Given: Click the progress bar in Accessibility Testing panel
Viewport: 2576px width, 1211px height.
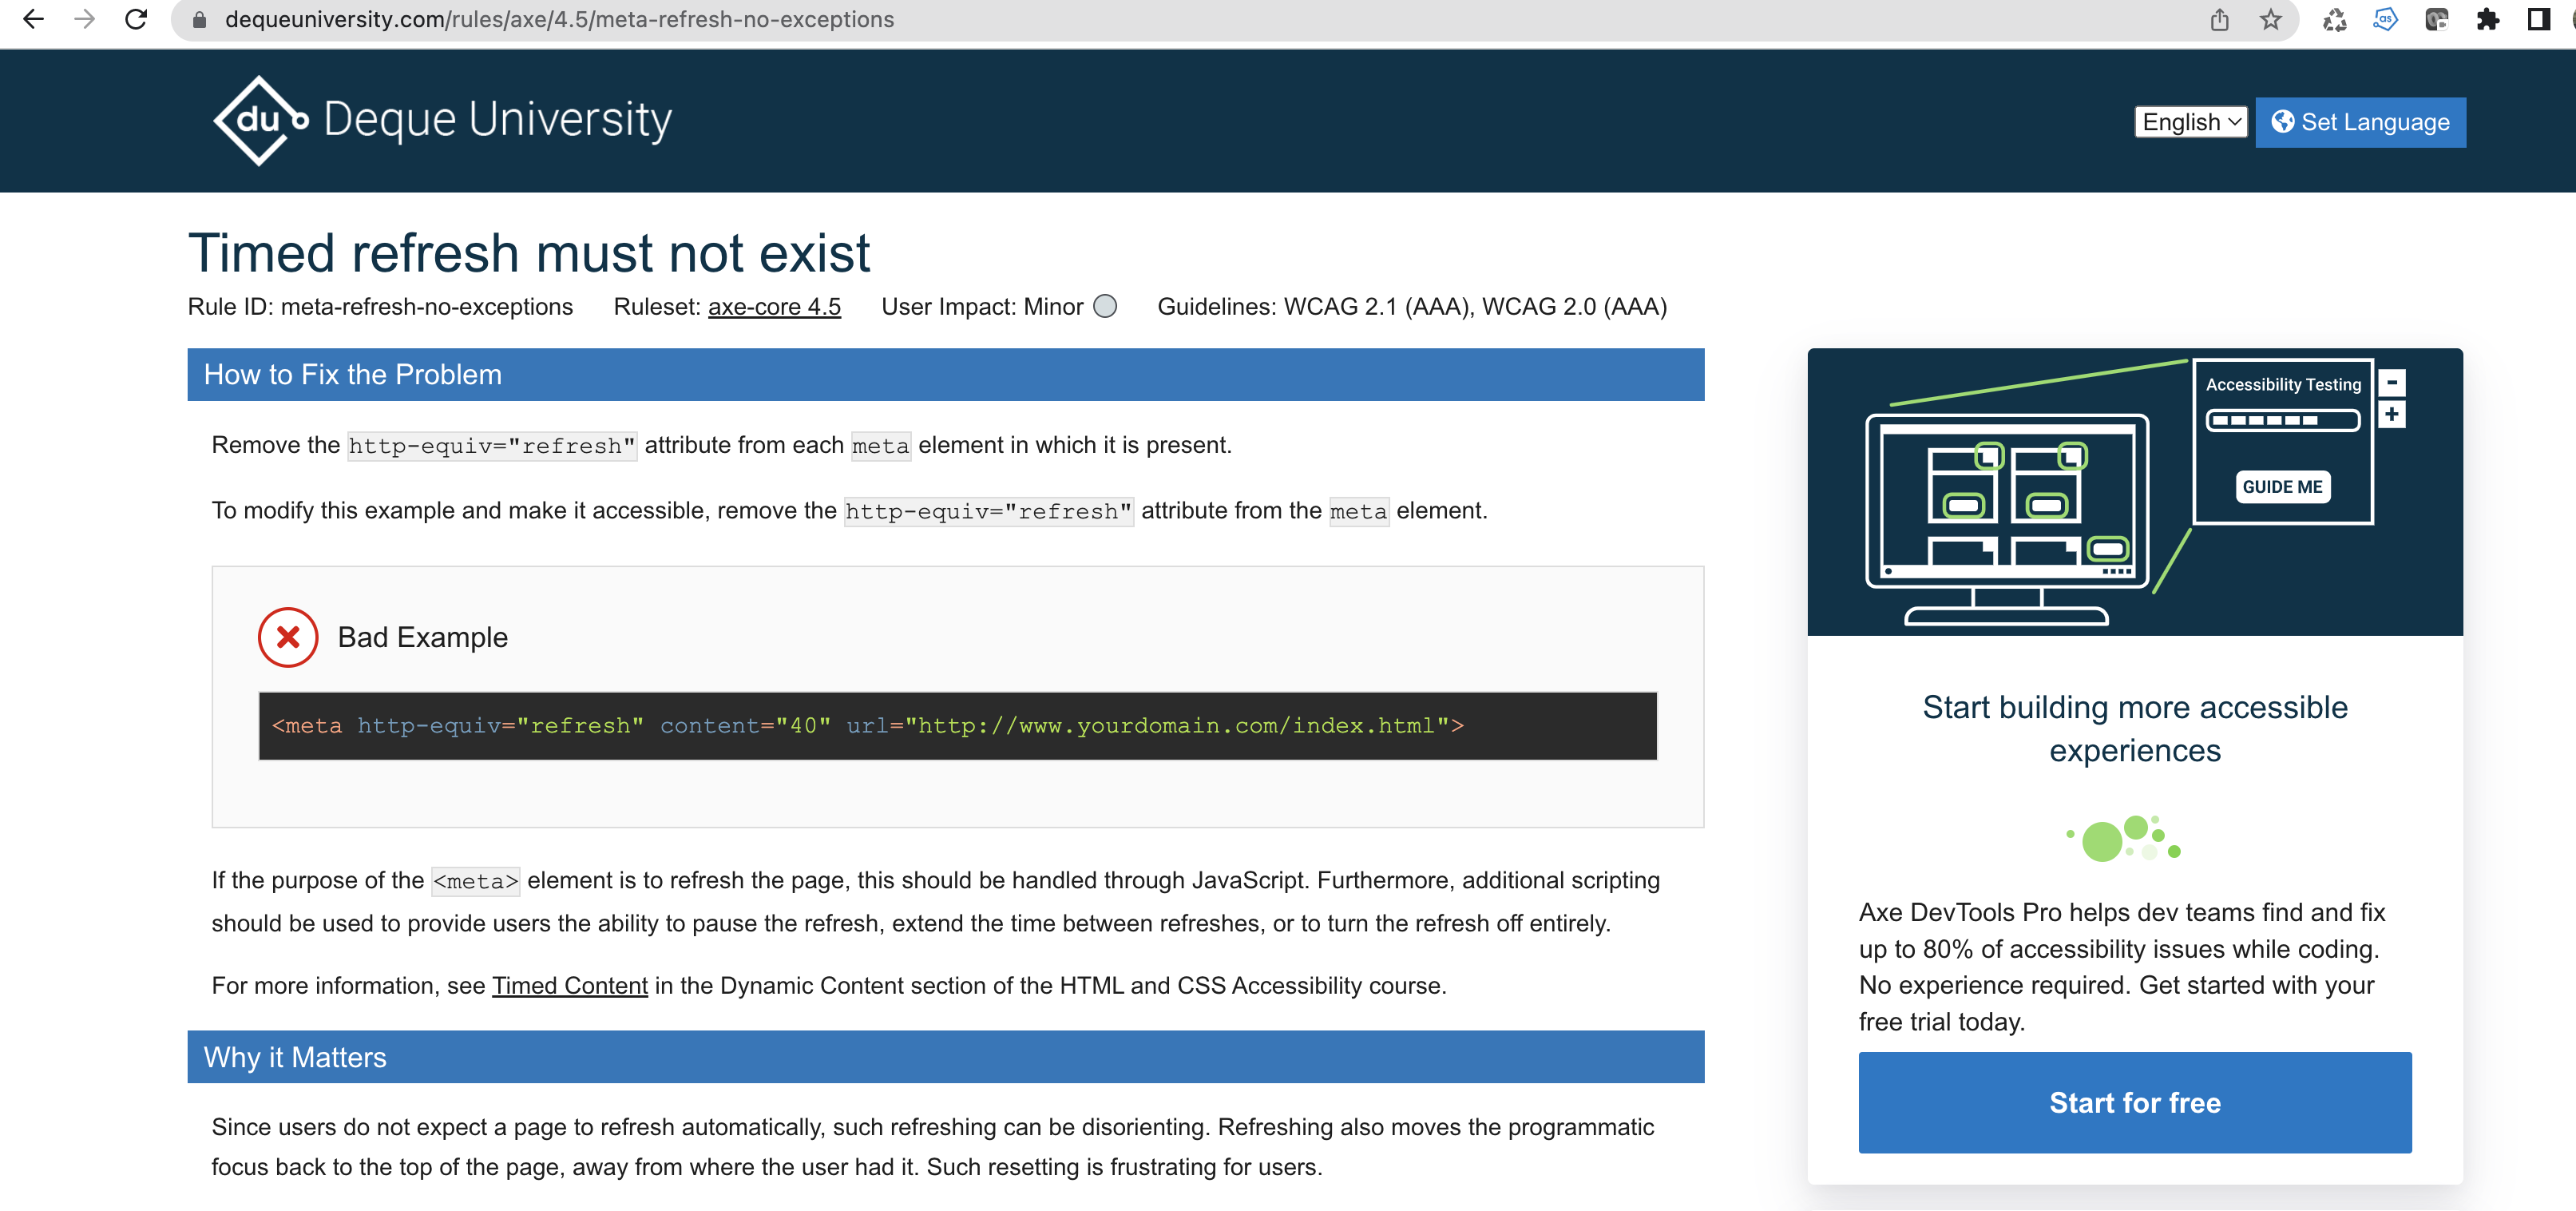Looking at the screenshot, I should click(2283, 421).
